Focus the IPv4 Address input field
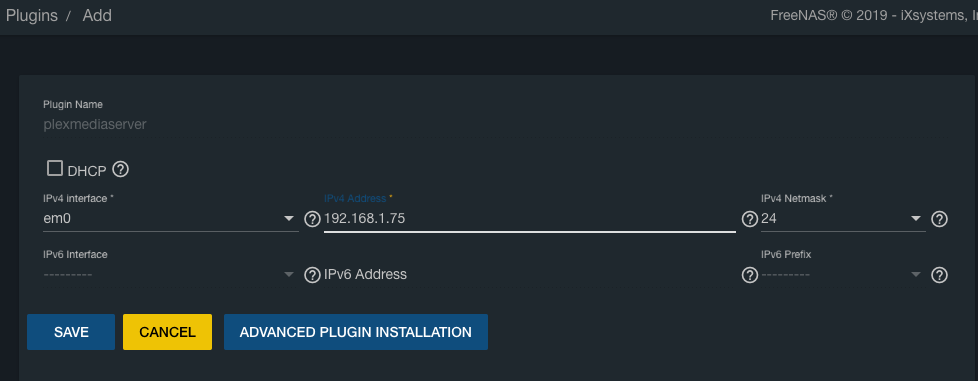The image size is (978, 381). click(x=530, y=219)
